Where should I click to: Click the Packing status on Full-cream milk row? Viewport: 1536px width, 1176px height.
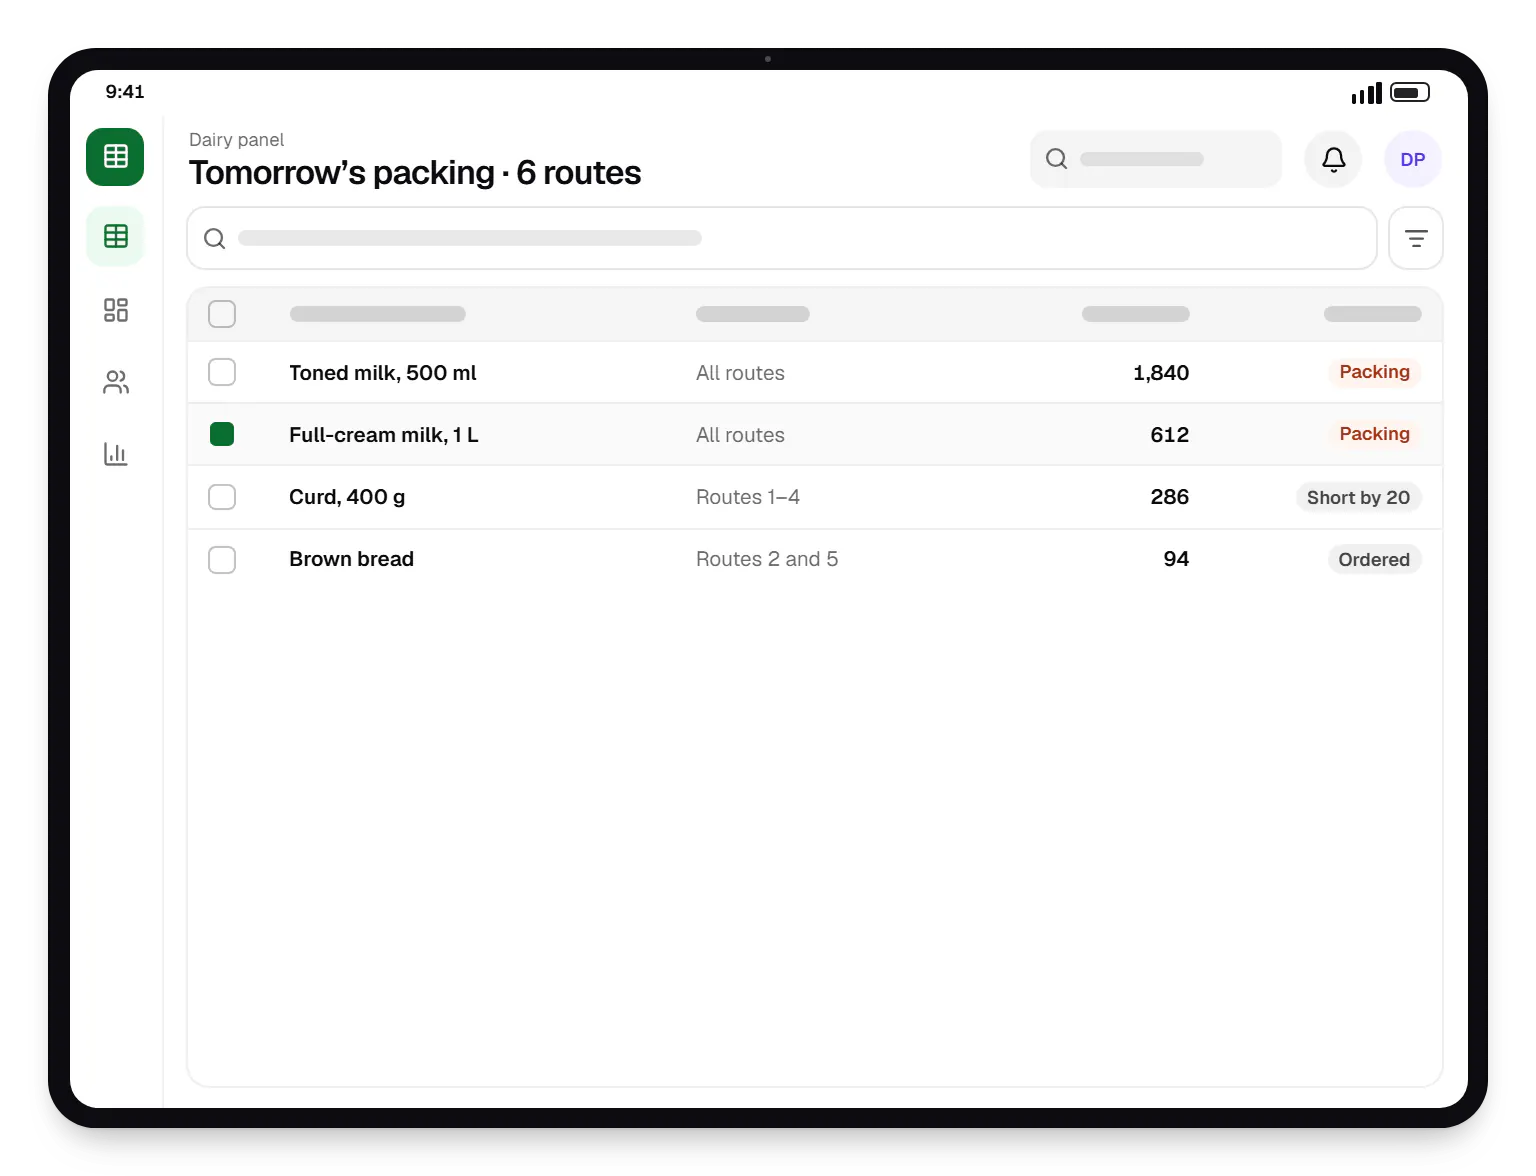[x=1374, y=434]
